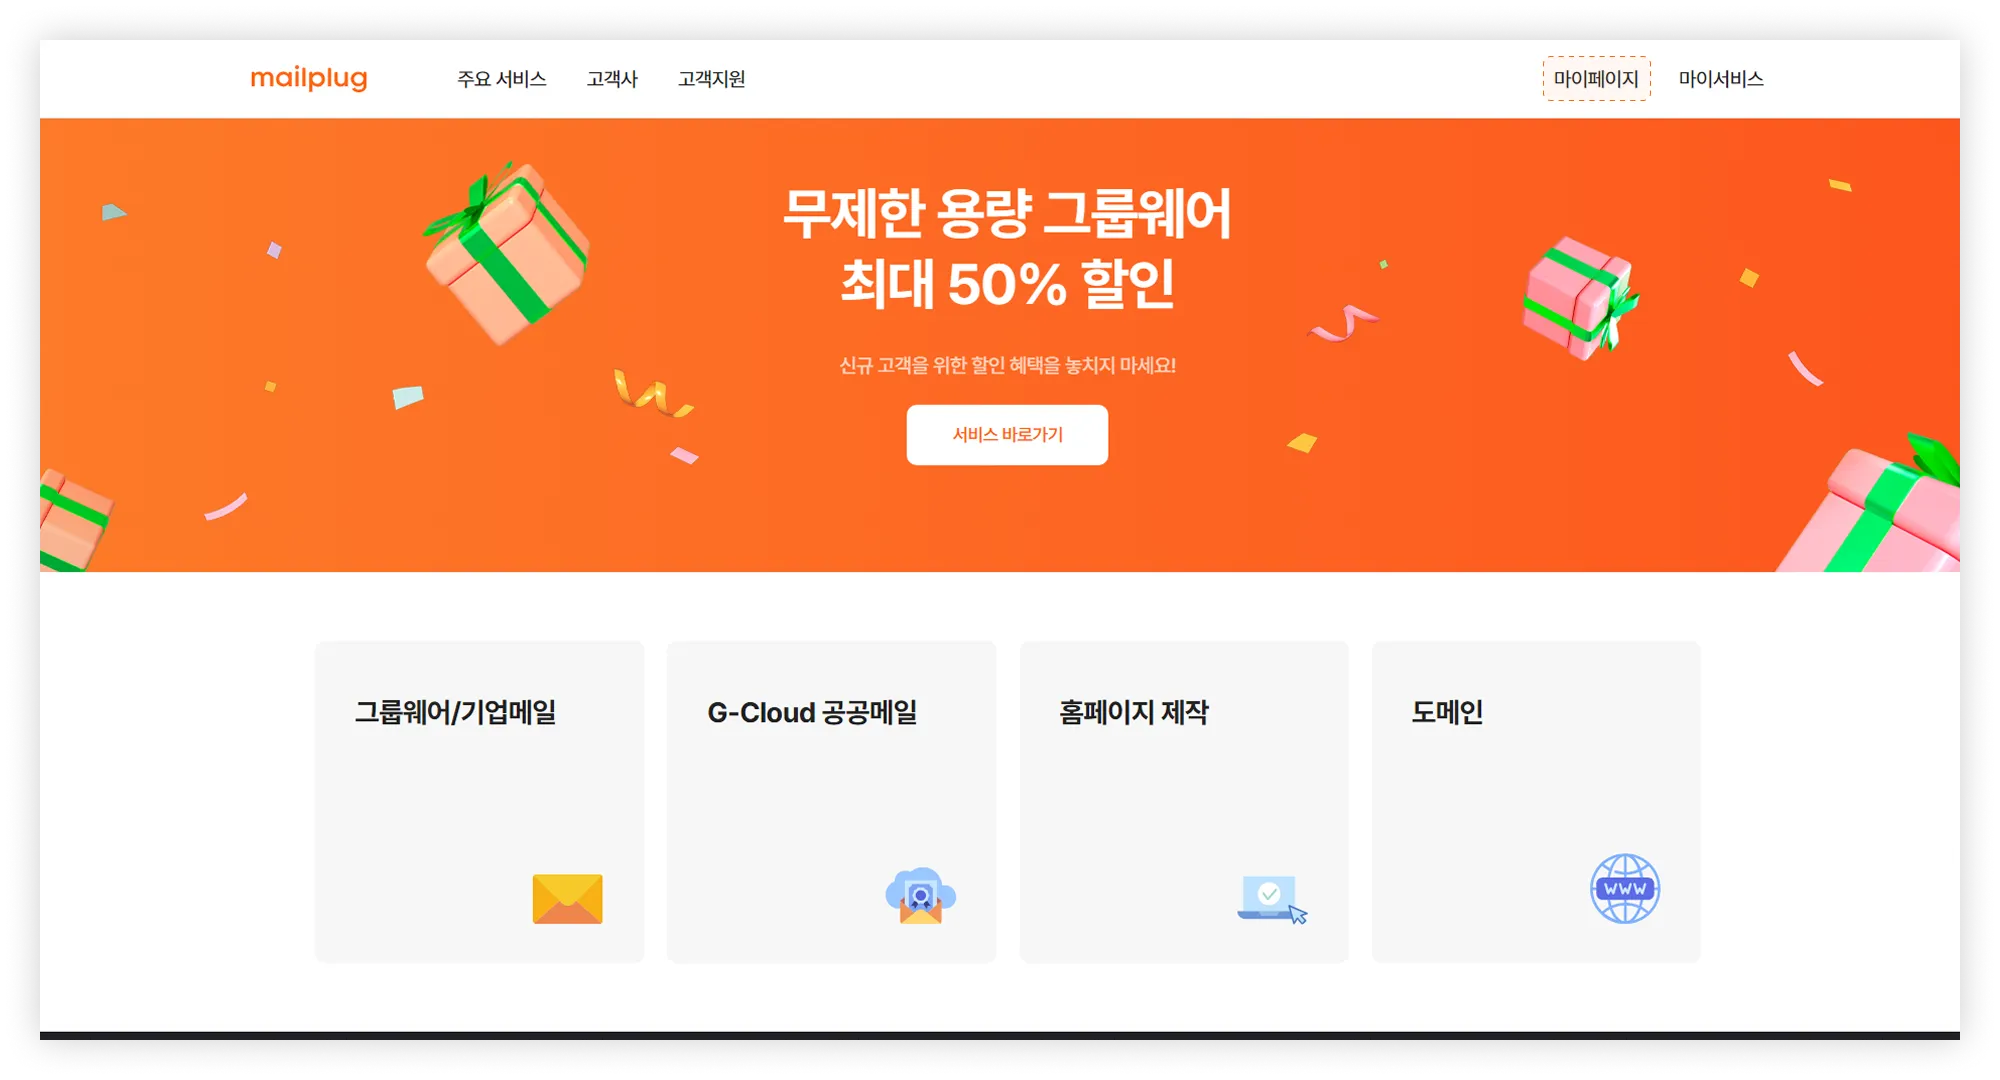Screen dimensions: 2000x1080
Task: Go to 마이페이지
Action: pos(1596,79)
